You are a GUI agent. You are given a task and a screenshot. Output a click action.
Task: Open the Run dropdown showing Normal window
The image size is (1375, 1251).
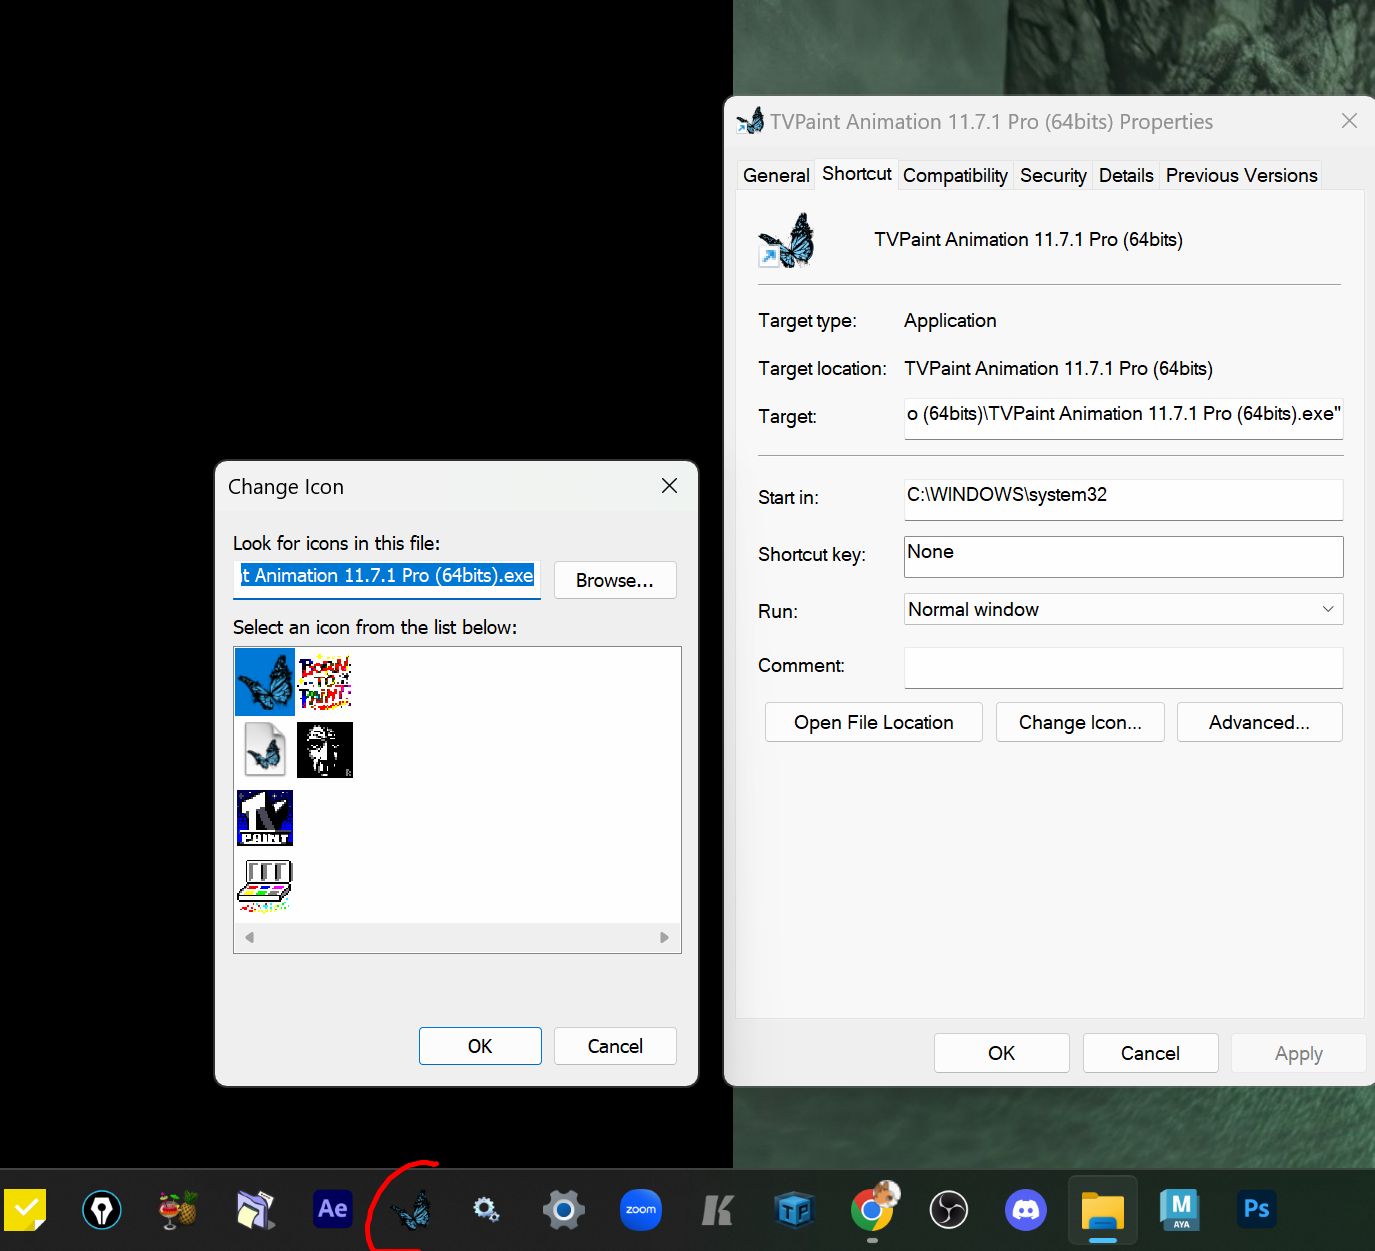(x=1123, y=609)
